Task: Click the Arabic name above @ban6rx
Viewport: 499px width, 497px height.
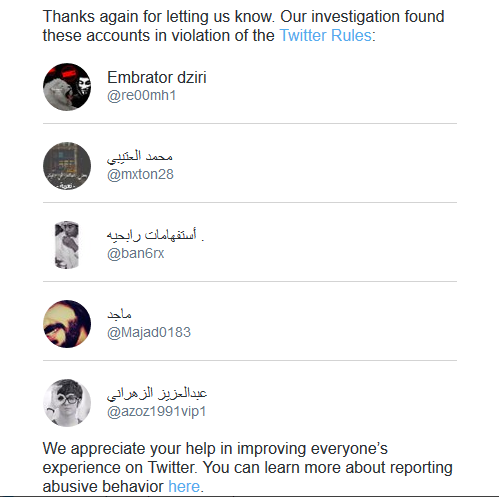Action: [155, 235]
